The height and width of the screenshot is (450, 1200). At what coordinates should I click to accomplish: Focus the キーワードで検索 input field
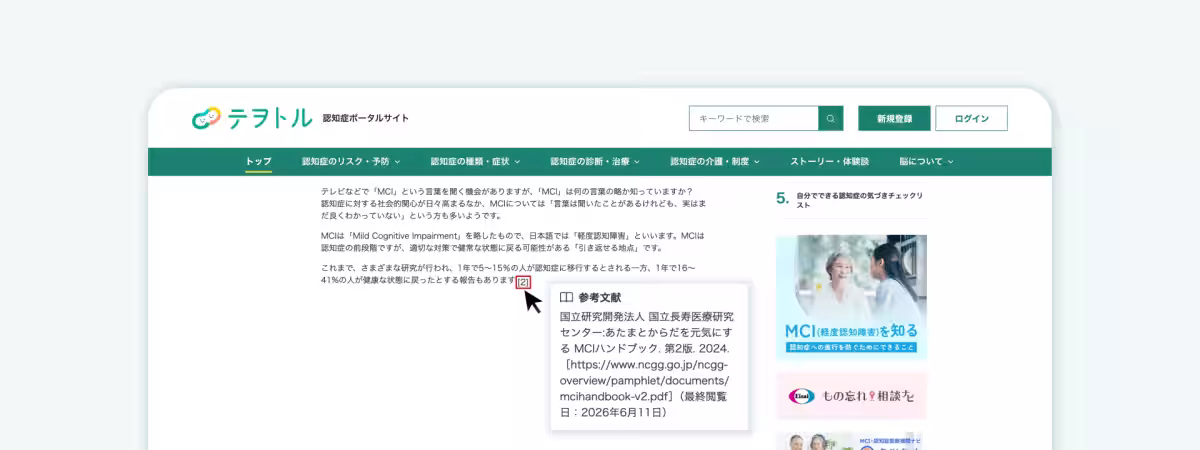[754, 119]
